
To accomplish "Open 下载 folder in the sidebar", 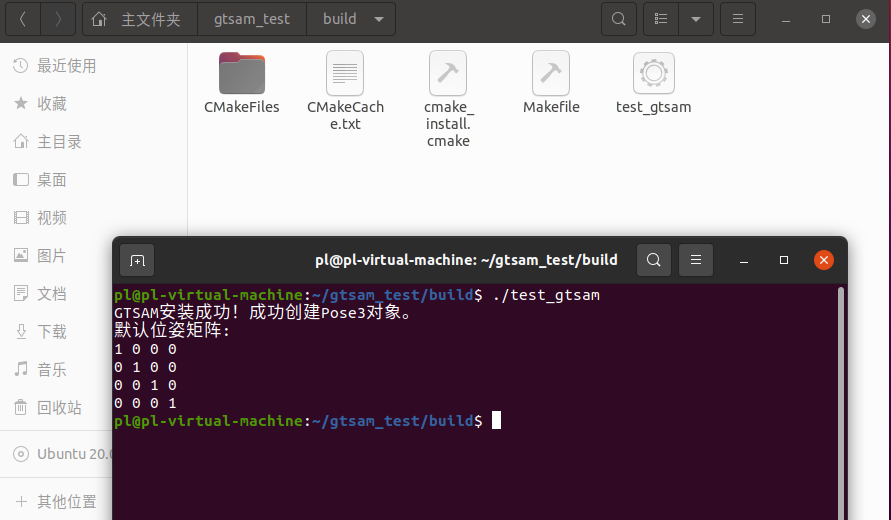I will [52, 332].
